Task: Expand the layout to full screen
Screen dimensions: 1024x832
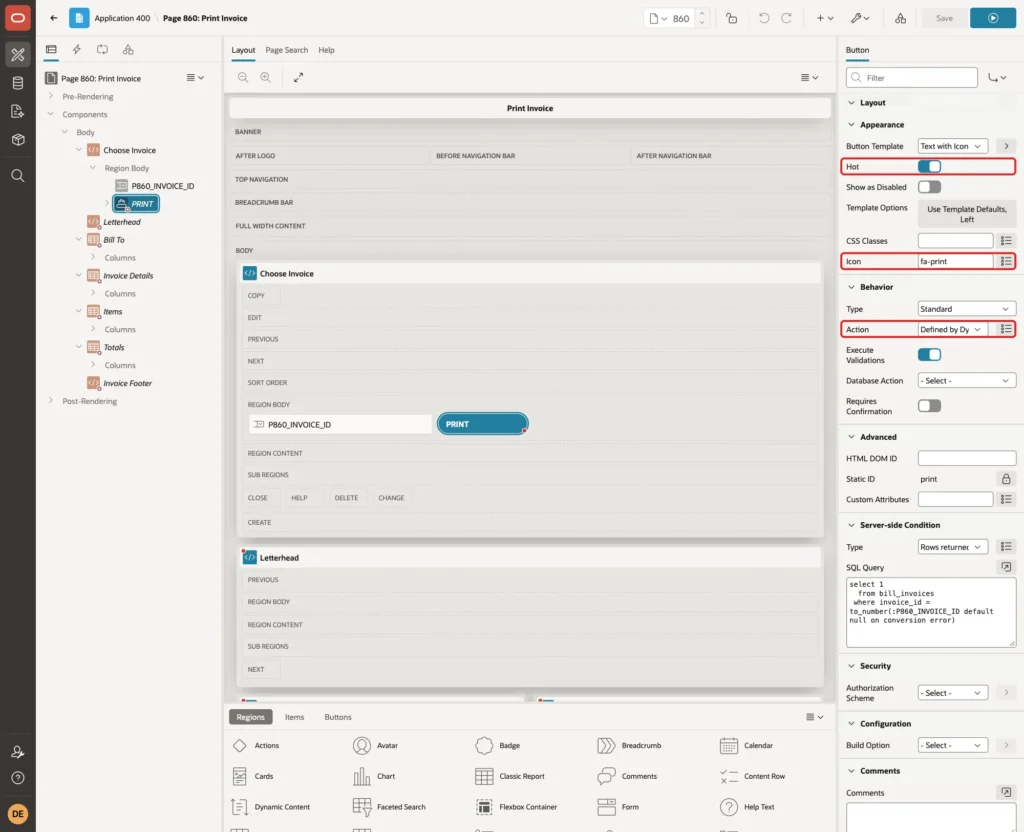Action: click(x=298, y=77)
